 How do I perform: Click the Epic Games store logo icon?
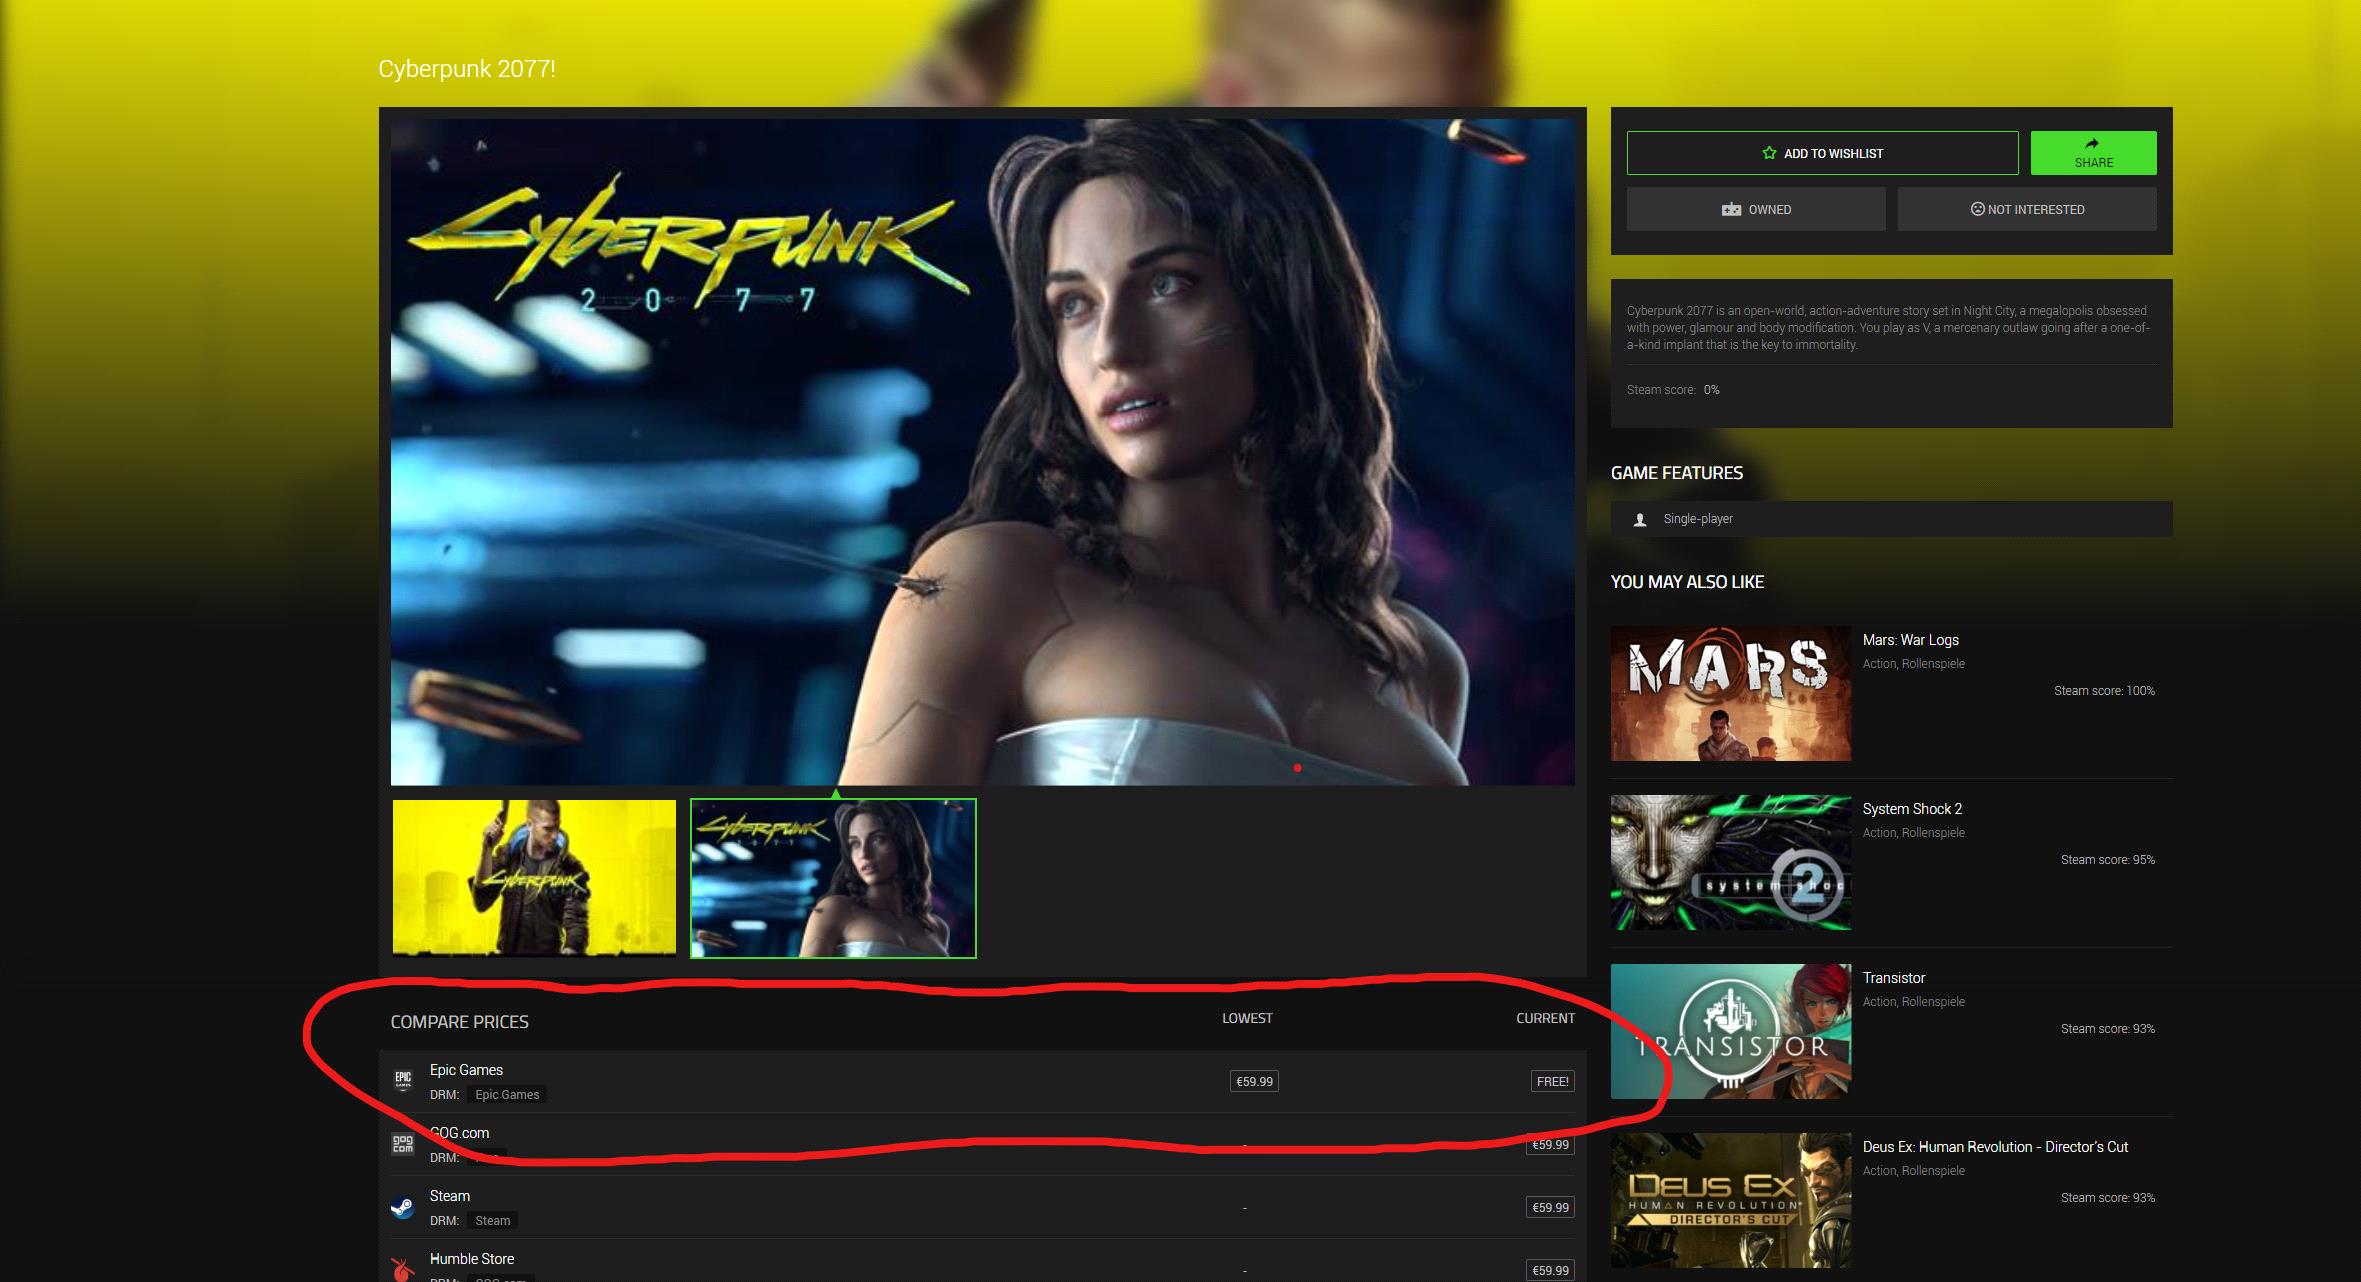click(x=403, y=1080)
